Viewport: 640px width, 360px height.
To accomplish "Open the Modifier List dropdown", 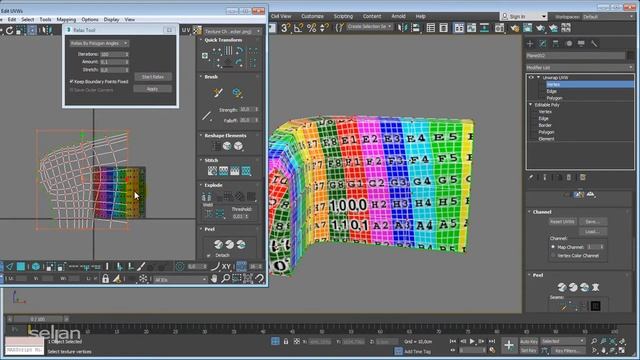I will [x=580, y=67].
